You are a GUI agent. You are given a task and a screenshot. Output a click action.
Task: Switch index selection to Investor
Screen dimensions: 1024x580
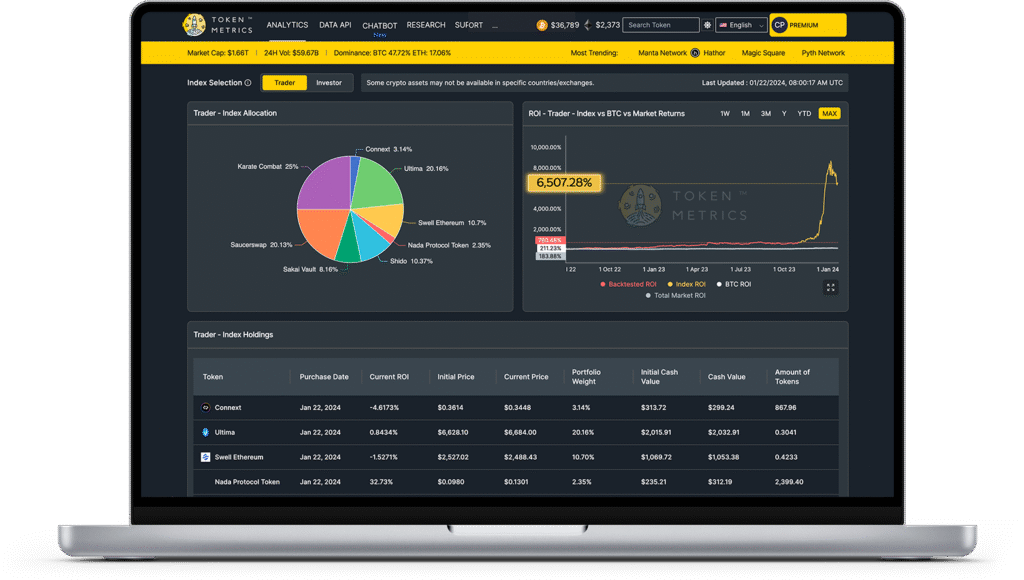tap(329, 83)
